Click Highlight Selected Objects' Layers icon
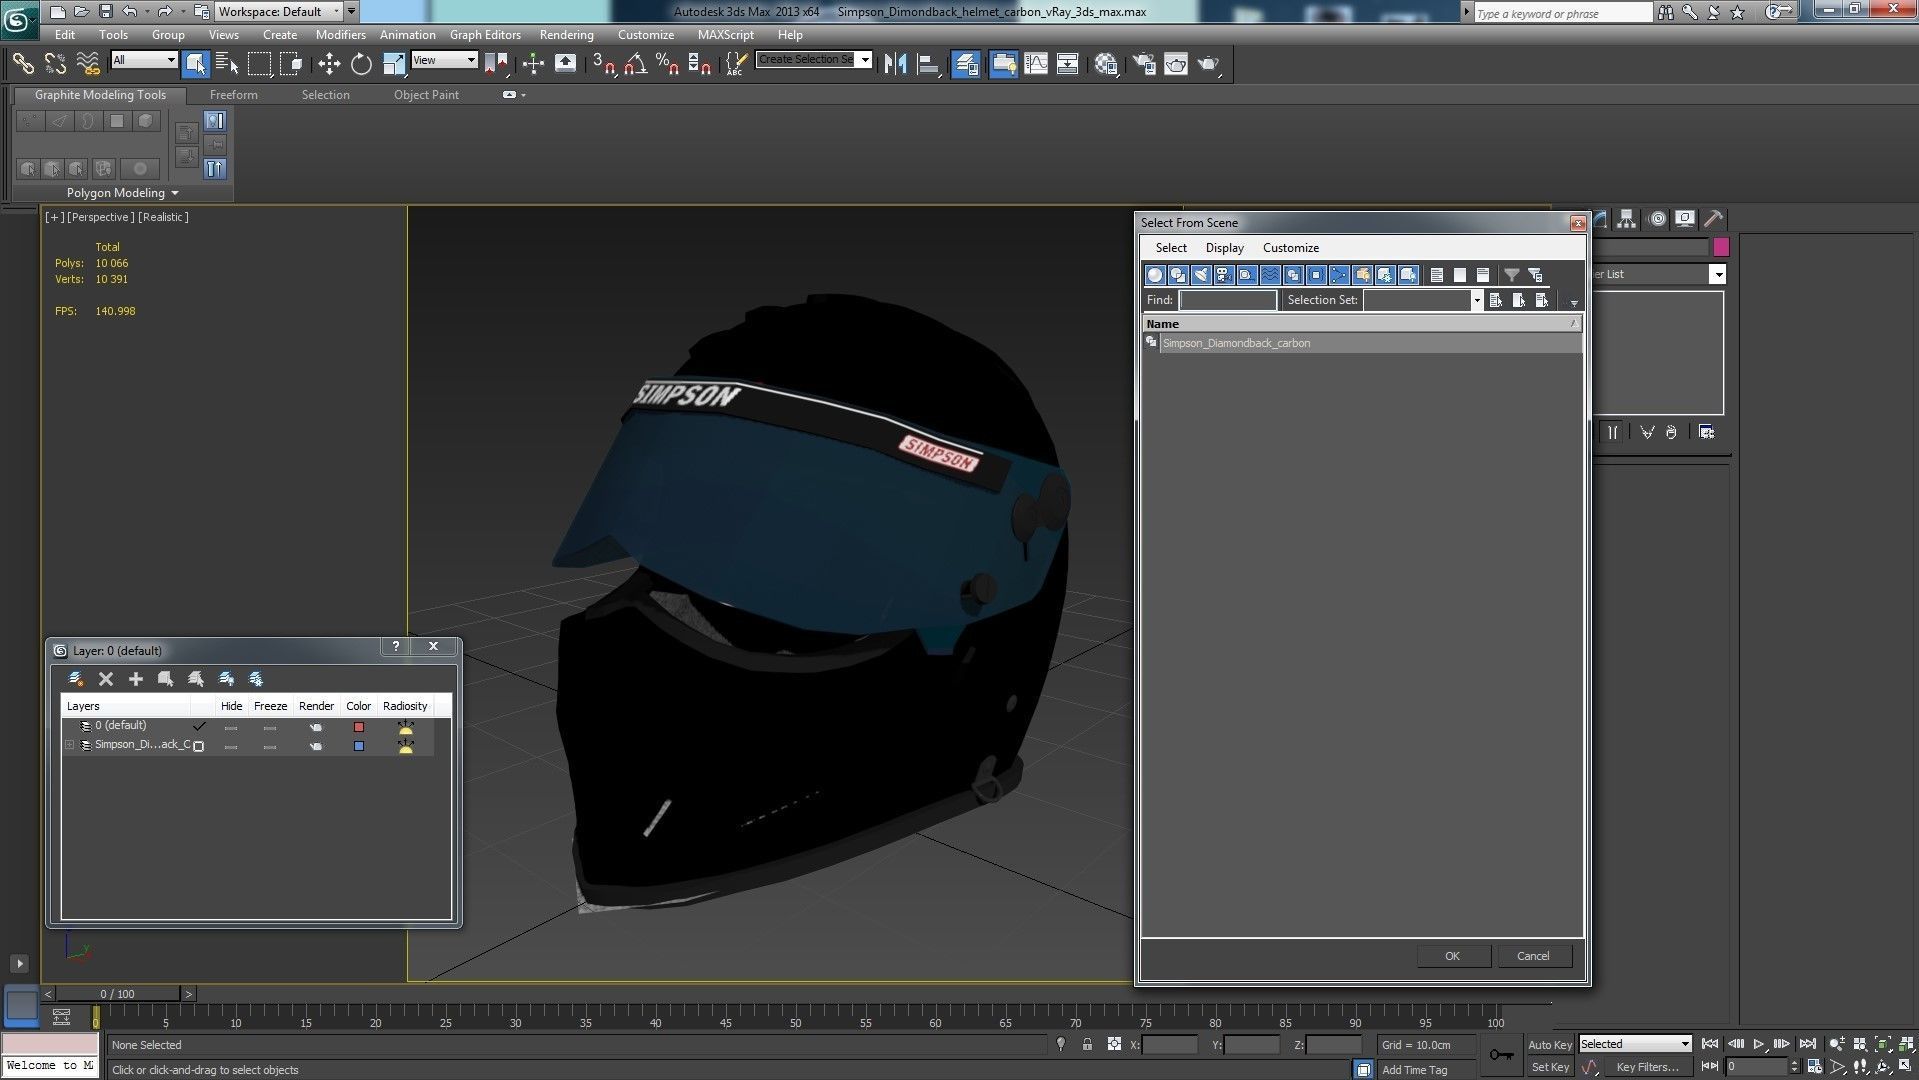This screenshot has width=1919, height=1080. pos(196,679)
